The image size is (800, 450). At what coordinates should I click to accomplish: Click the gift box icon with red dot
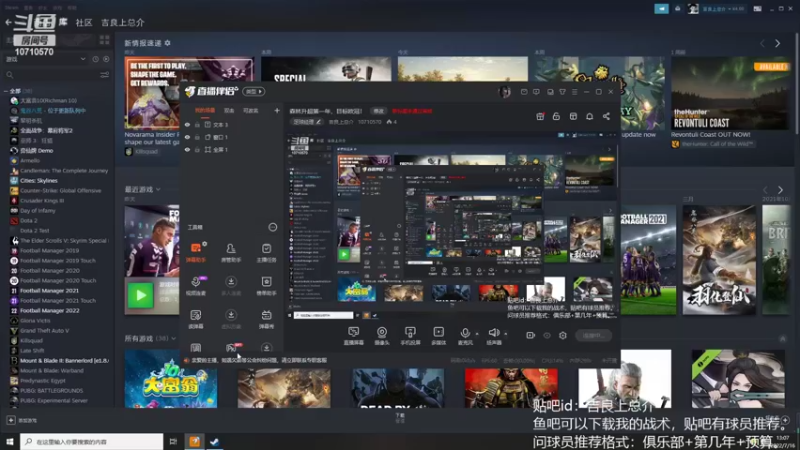tap(540, 116)
